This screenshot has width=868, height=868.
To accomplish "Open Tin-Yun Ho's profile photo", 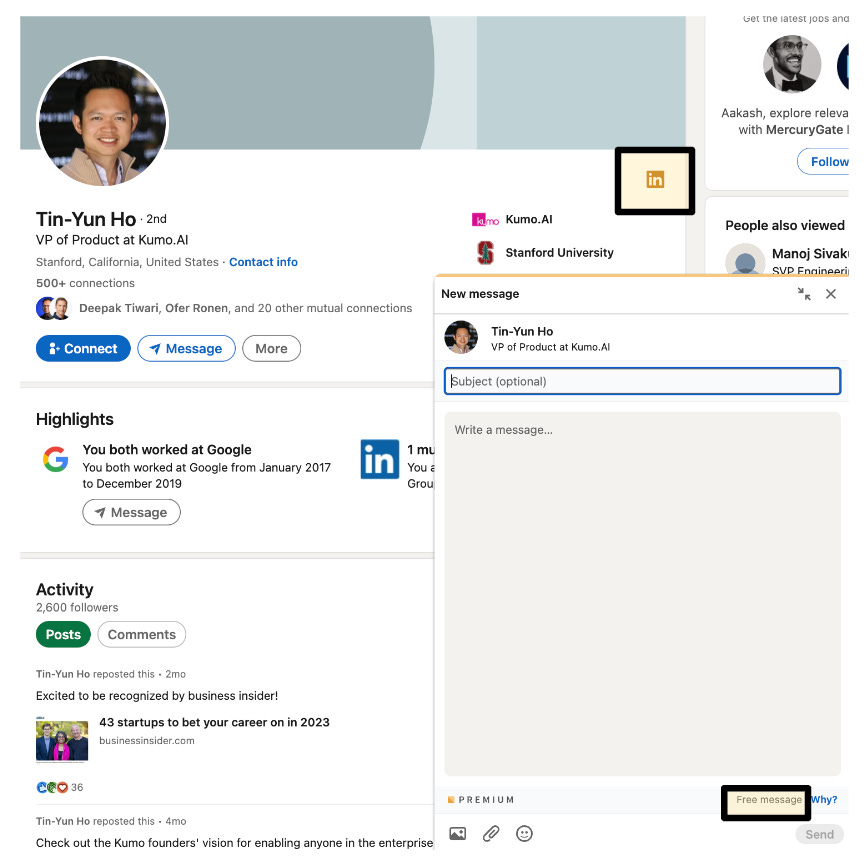I will click(x=102, y=122).
